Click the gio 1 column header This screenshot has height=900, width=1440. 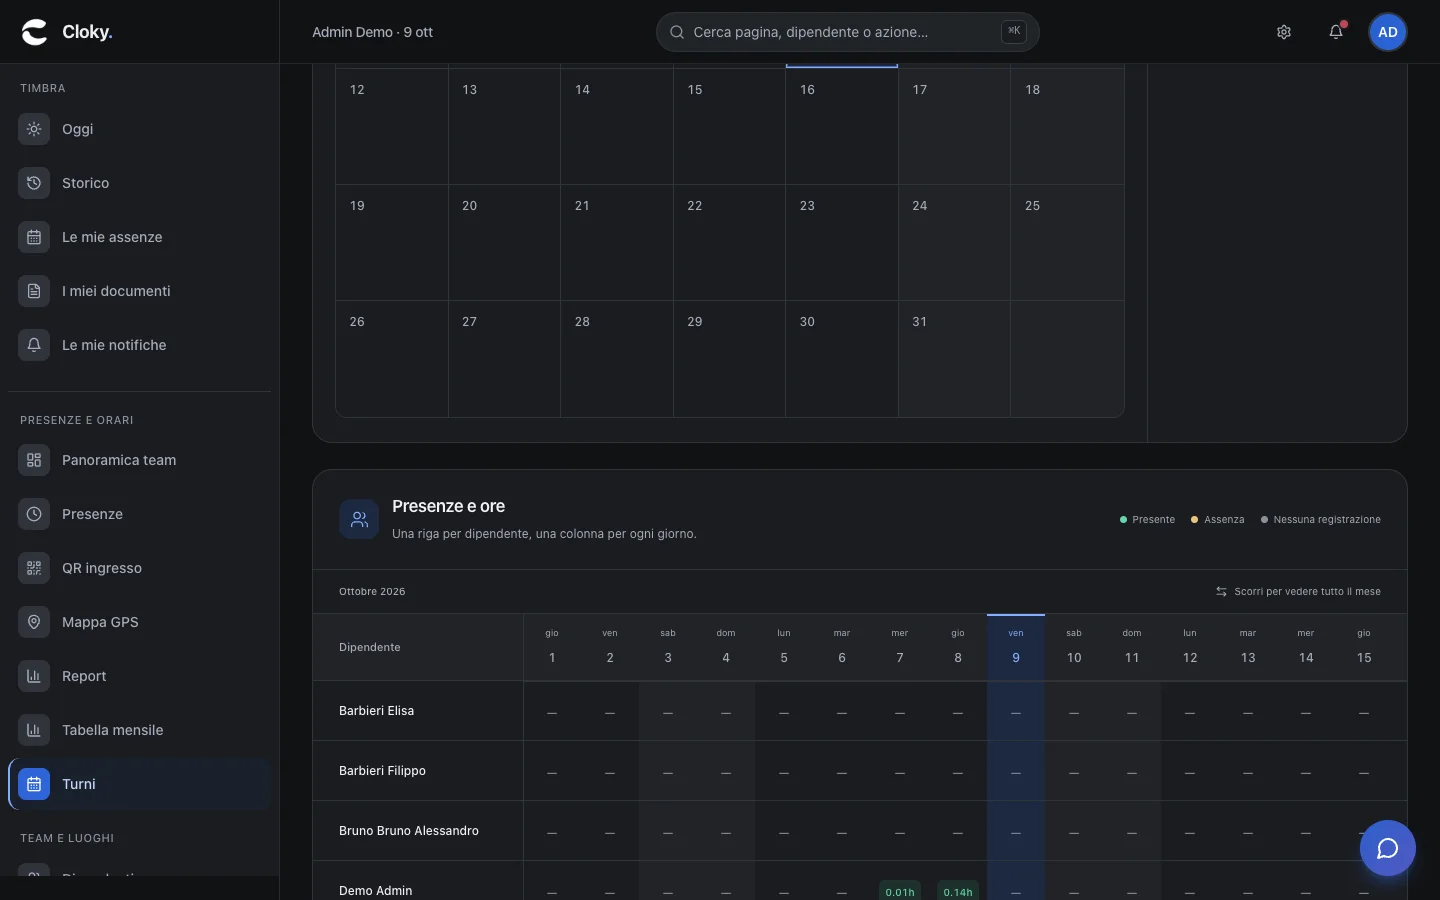click(x=552, y=647)
